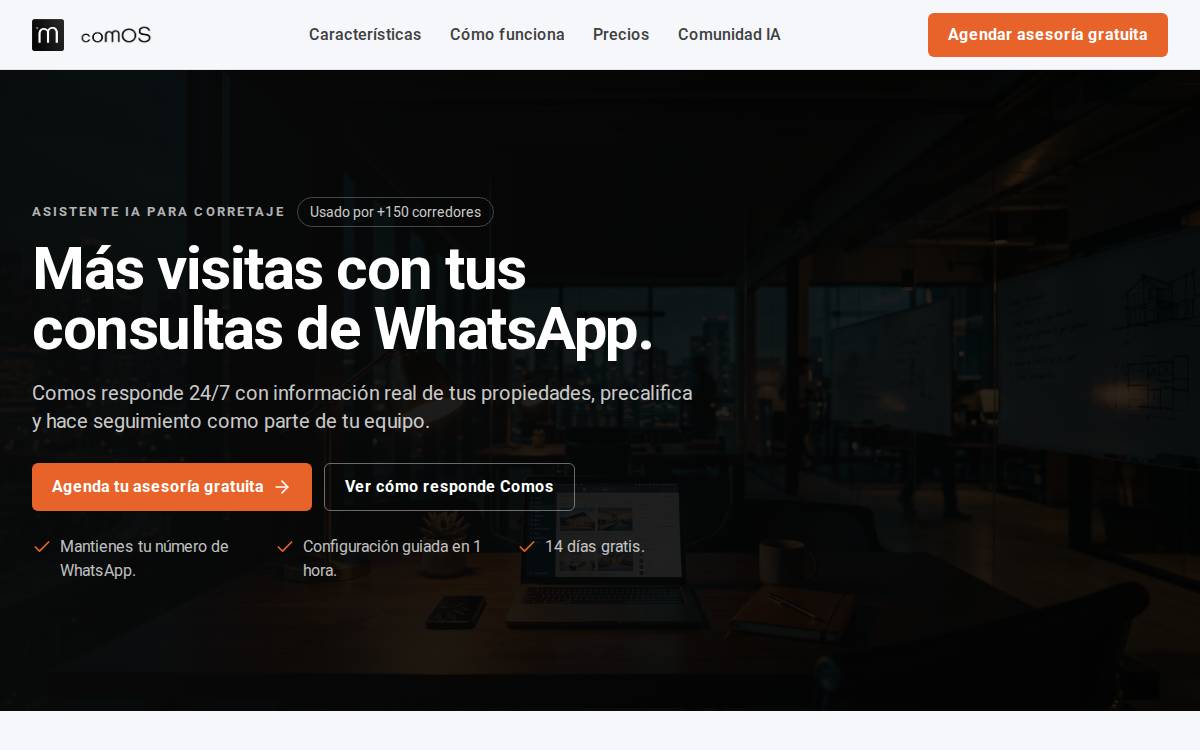Click 'Usado por +150 corredores' badge
The height and width of the screenshot is (750, 1200).
(395, 212)
